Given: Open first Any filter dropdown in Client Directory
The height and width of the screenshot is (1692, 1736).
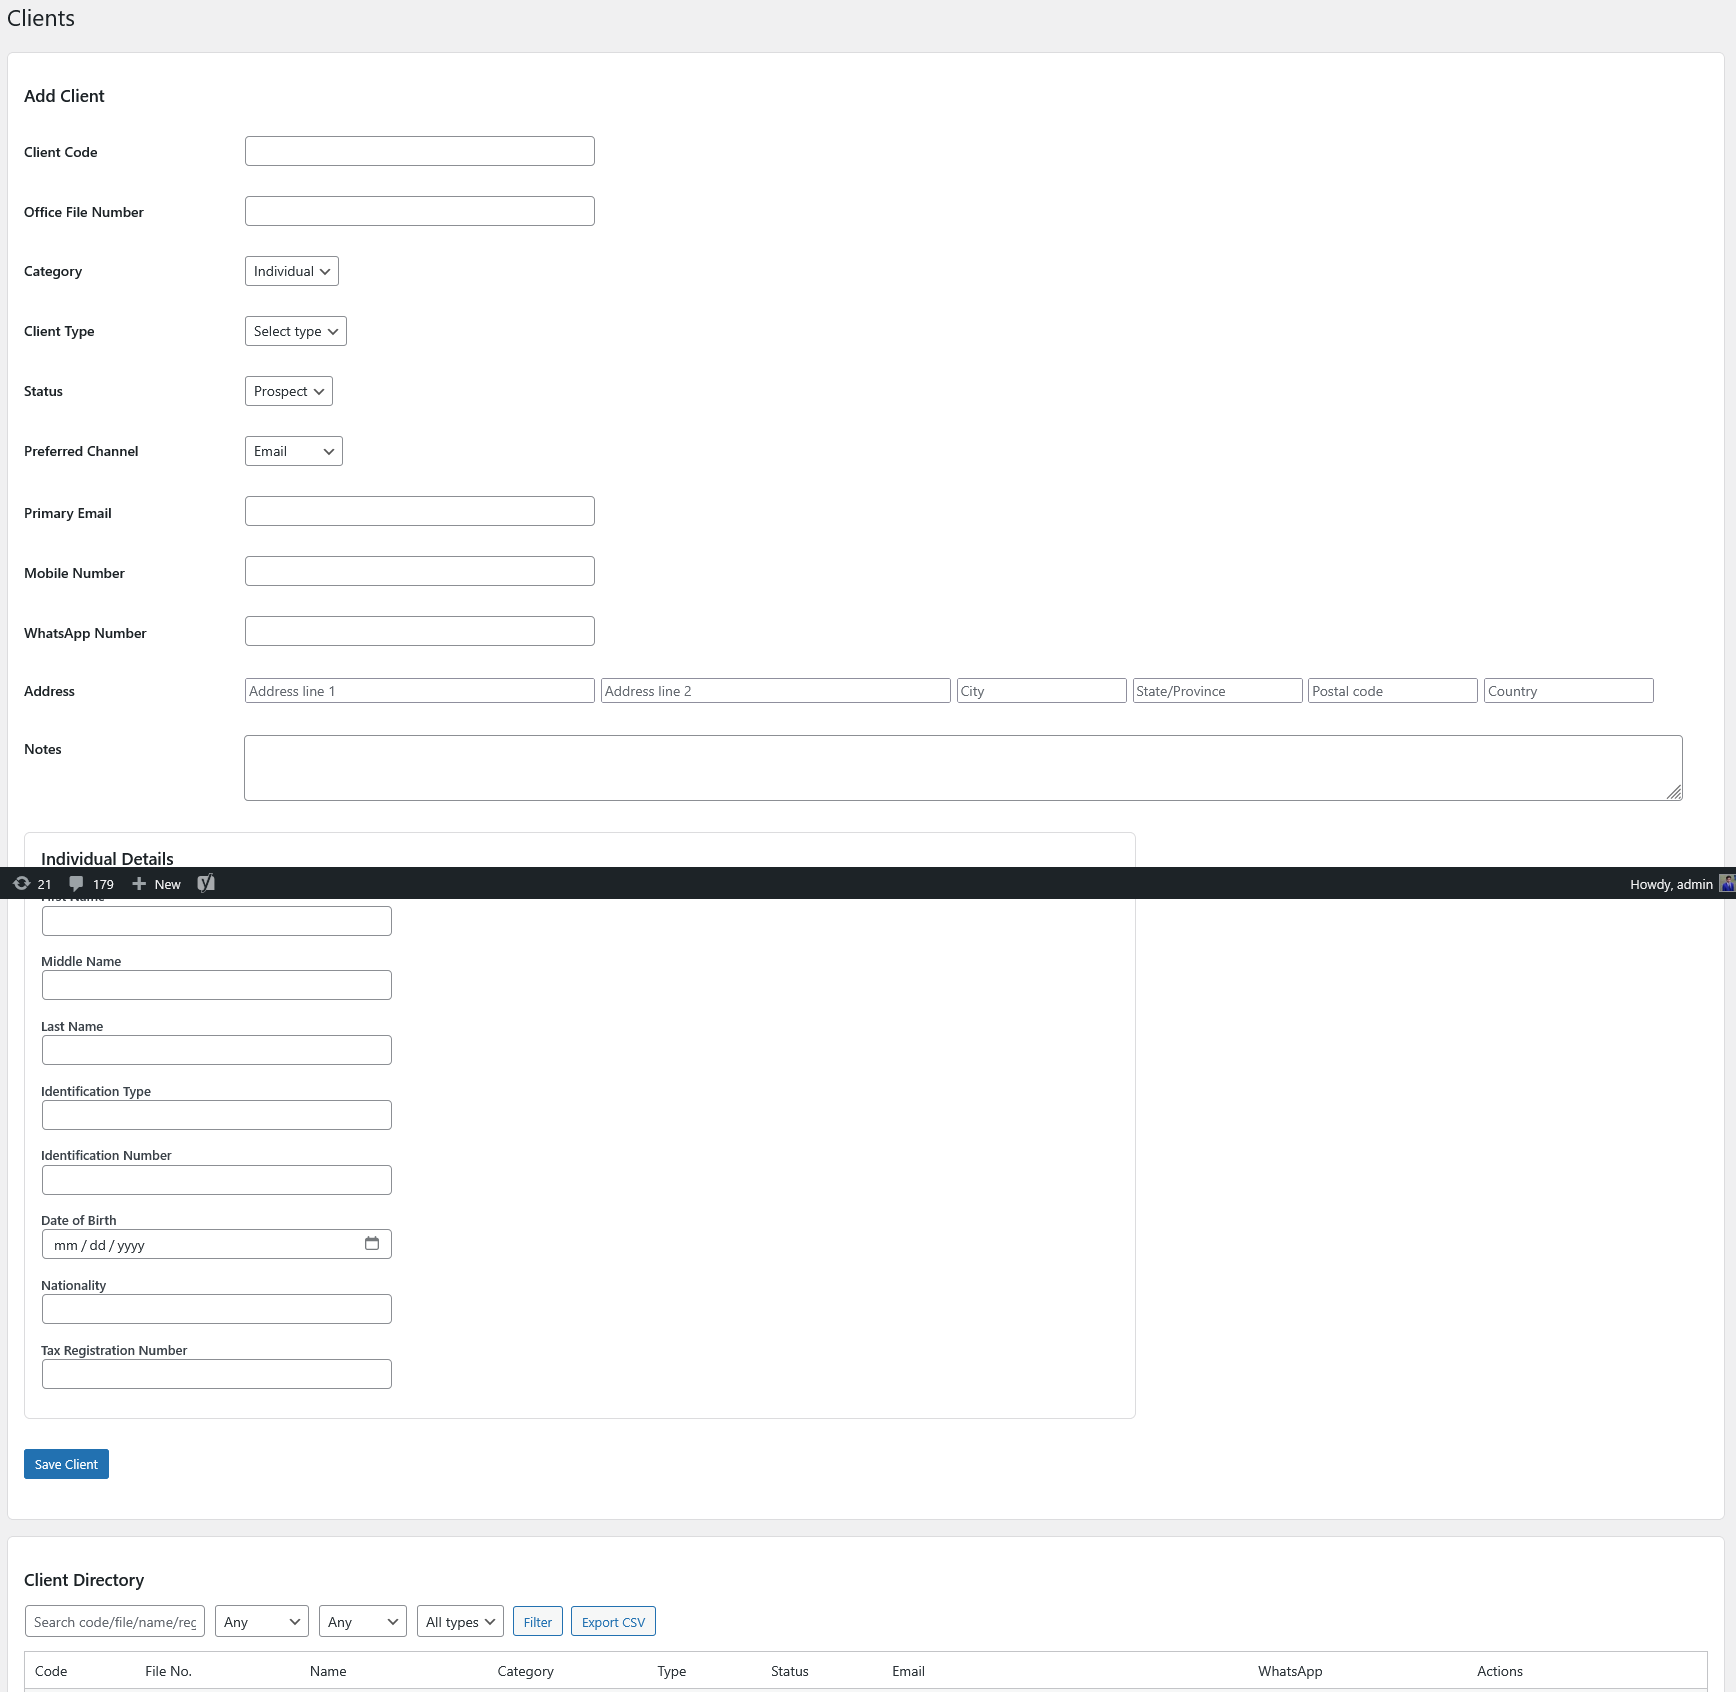Looking at the screenshot, I should (x=262, y=1621).
